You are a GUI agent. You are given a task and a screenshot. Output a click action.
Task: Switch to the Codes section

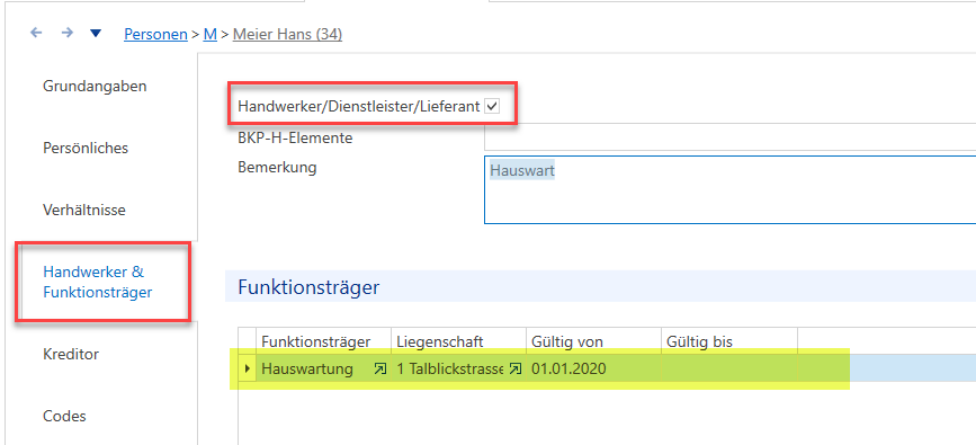64,416
